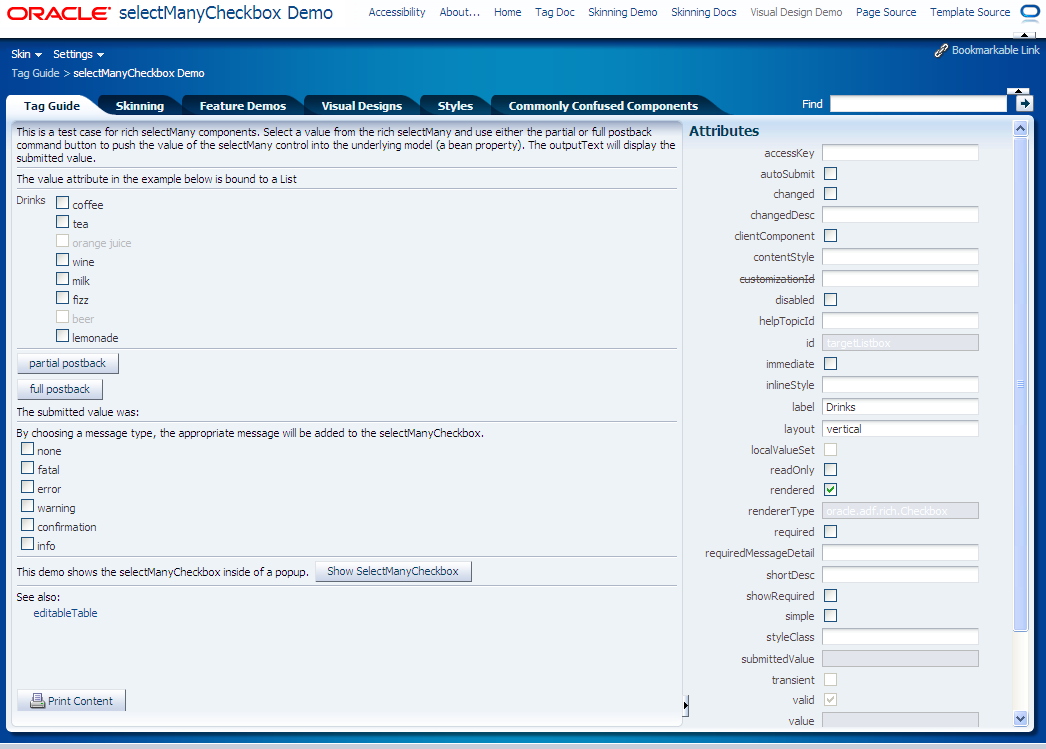Click Show SelectManyCheckbox button
The height and width of the screenshot is (749, 1046).
click(393, 571)
